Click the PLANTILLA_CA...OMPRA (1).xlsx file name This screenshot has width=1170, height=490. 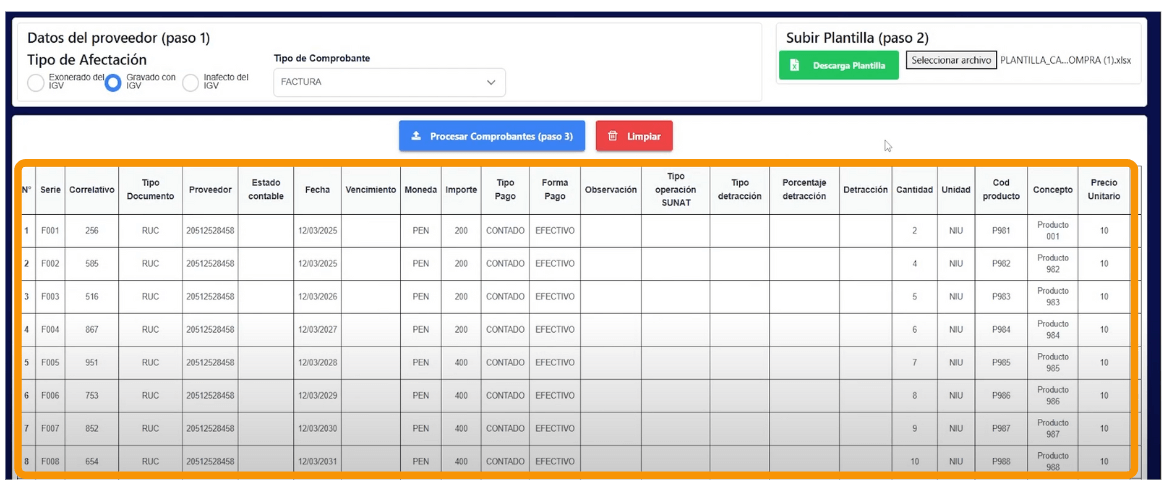coord(1066,60)
